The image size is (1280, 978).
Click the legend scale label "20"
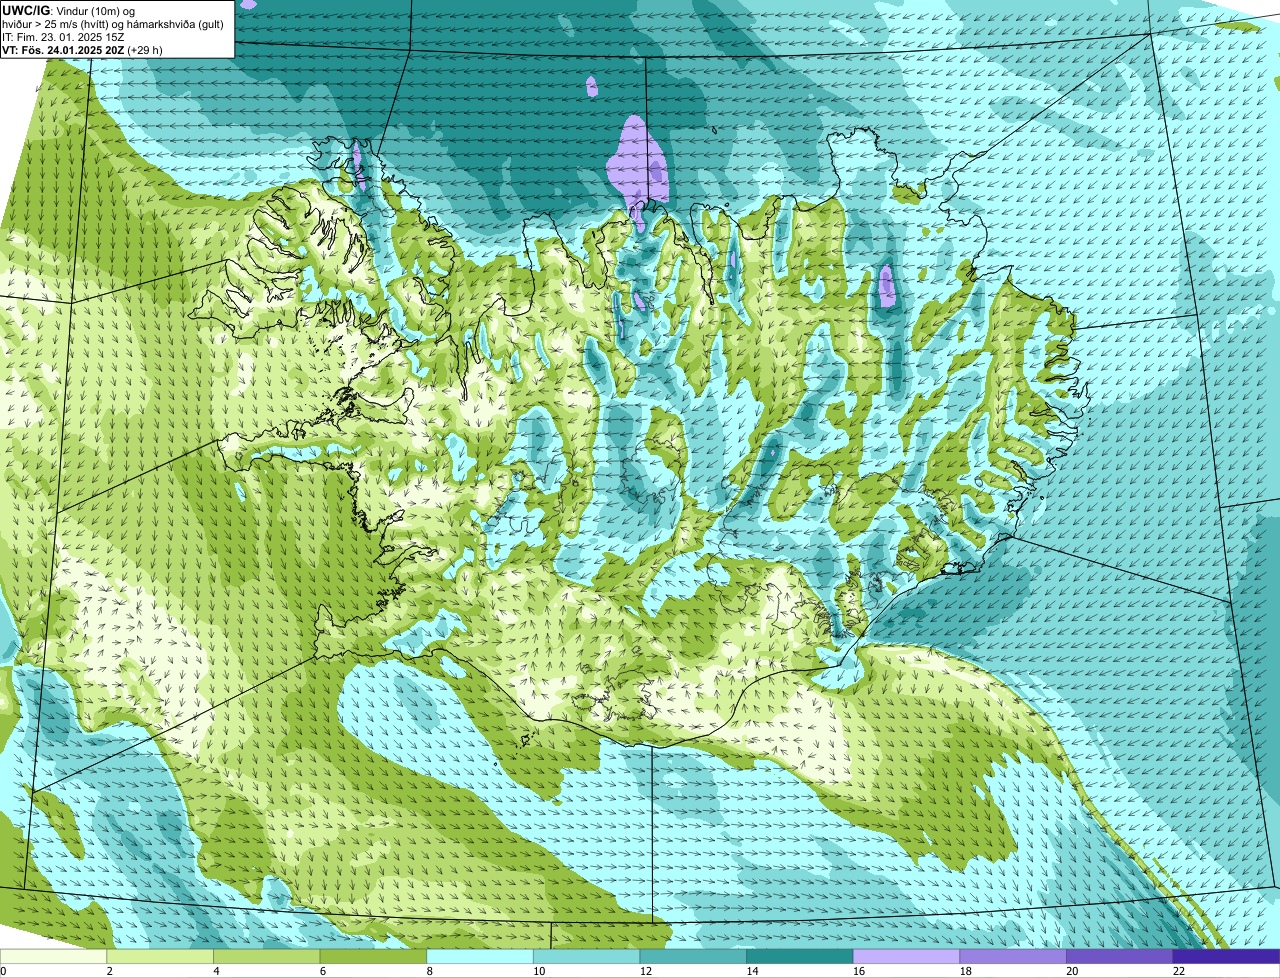click(x=1072, y=971)
